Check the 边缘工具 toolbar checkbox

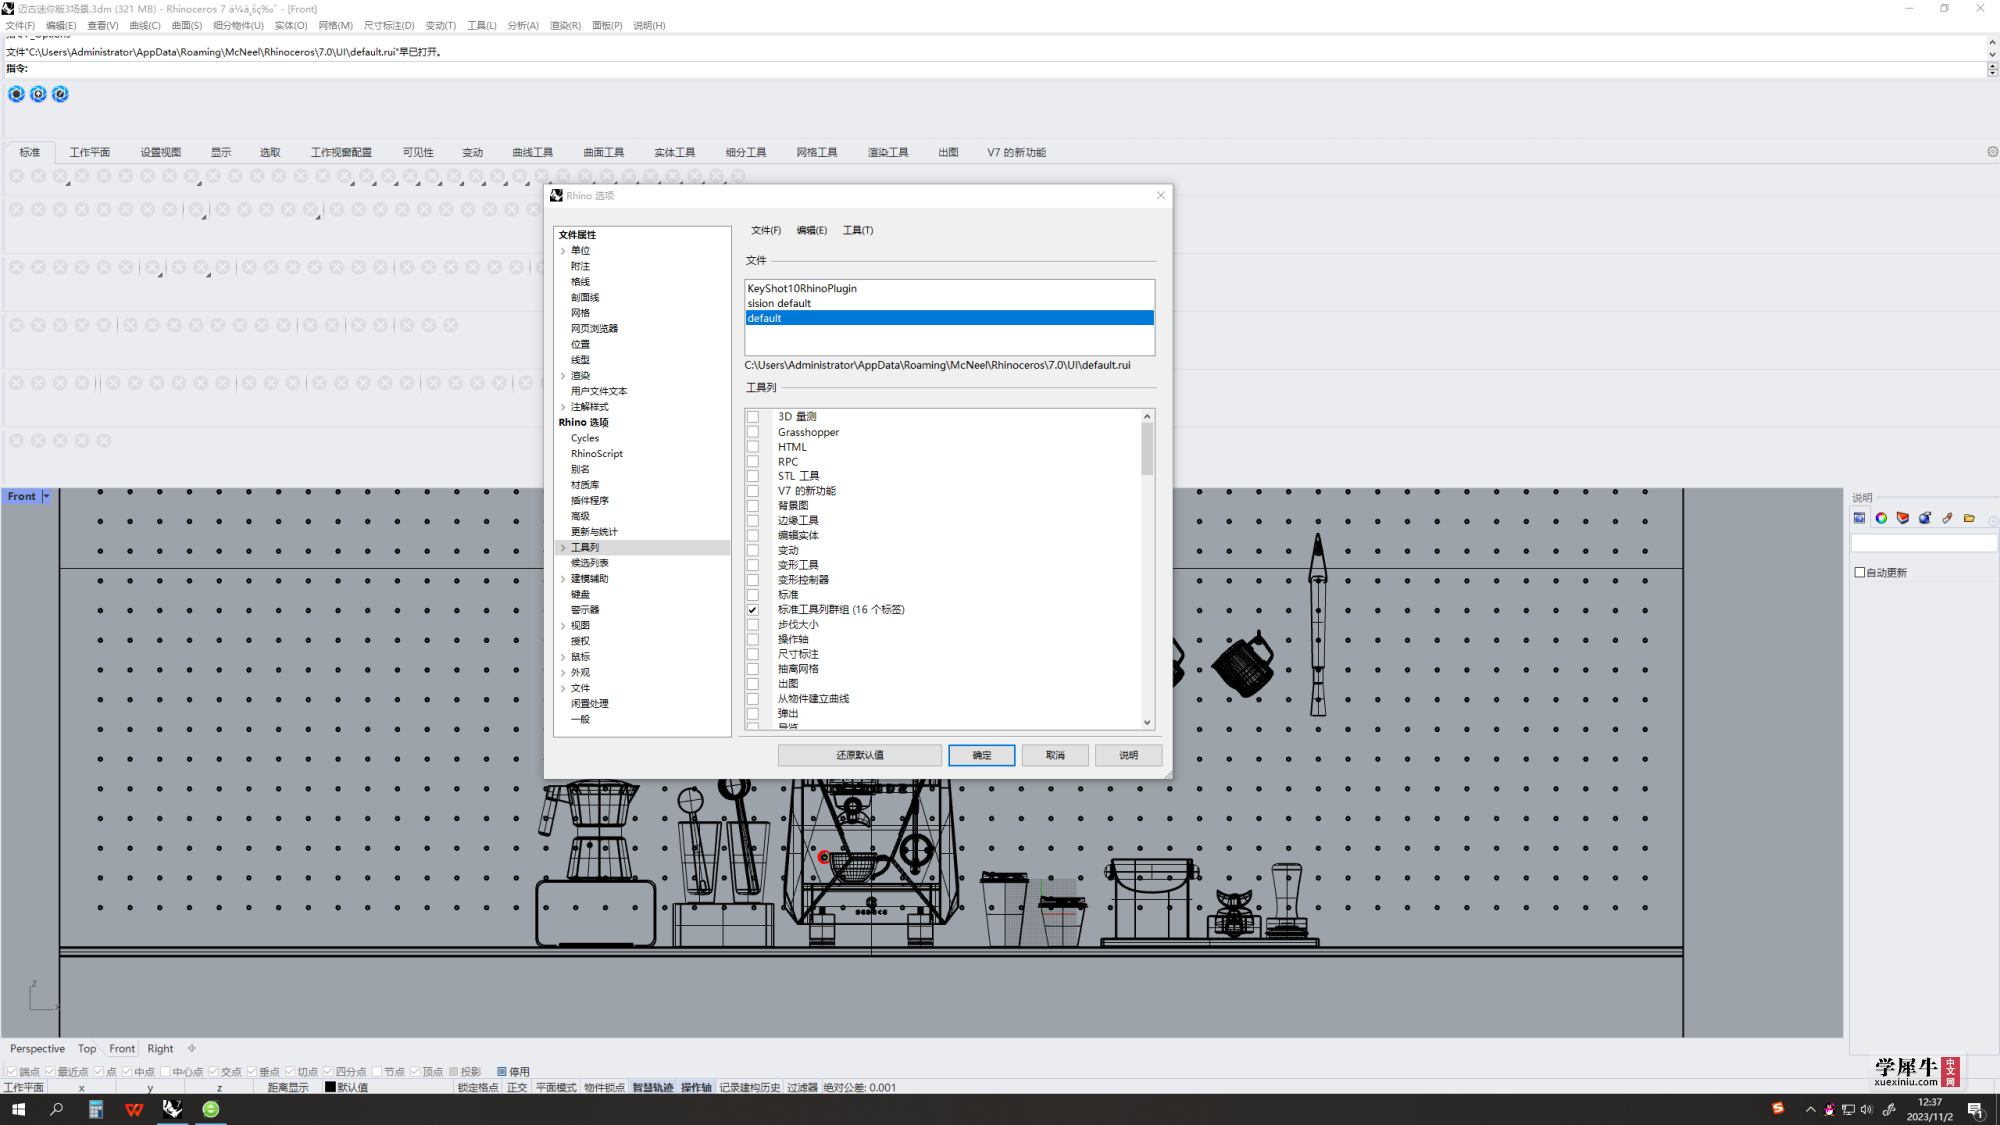coord(753,520)
